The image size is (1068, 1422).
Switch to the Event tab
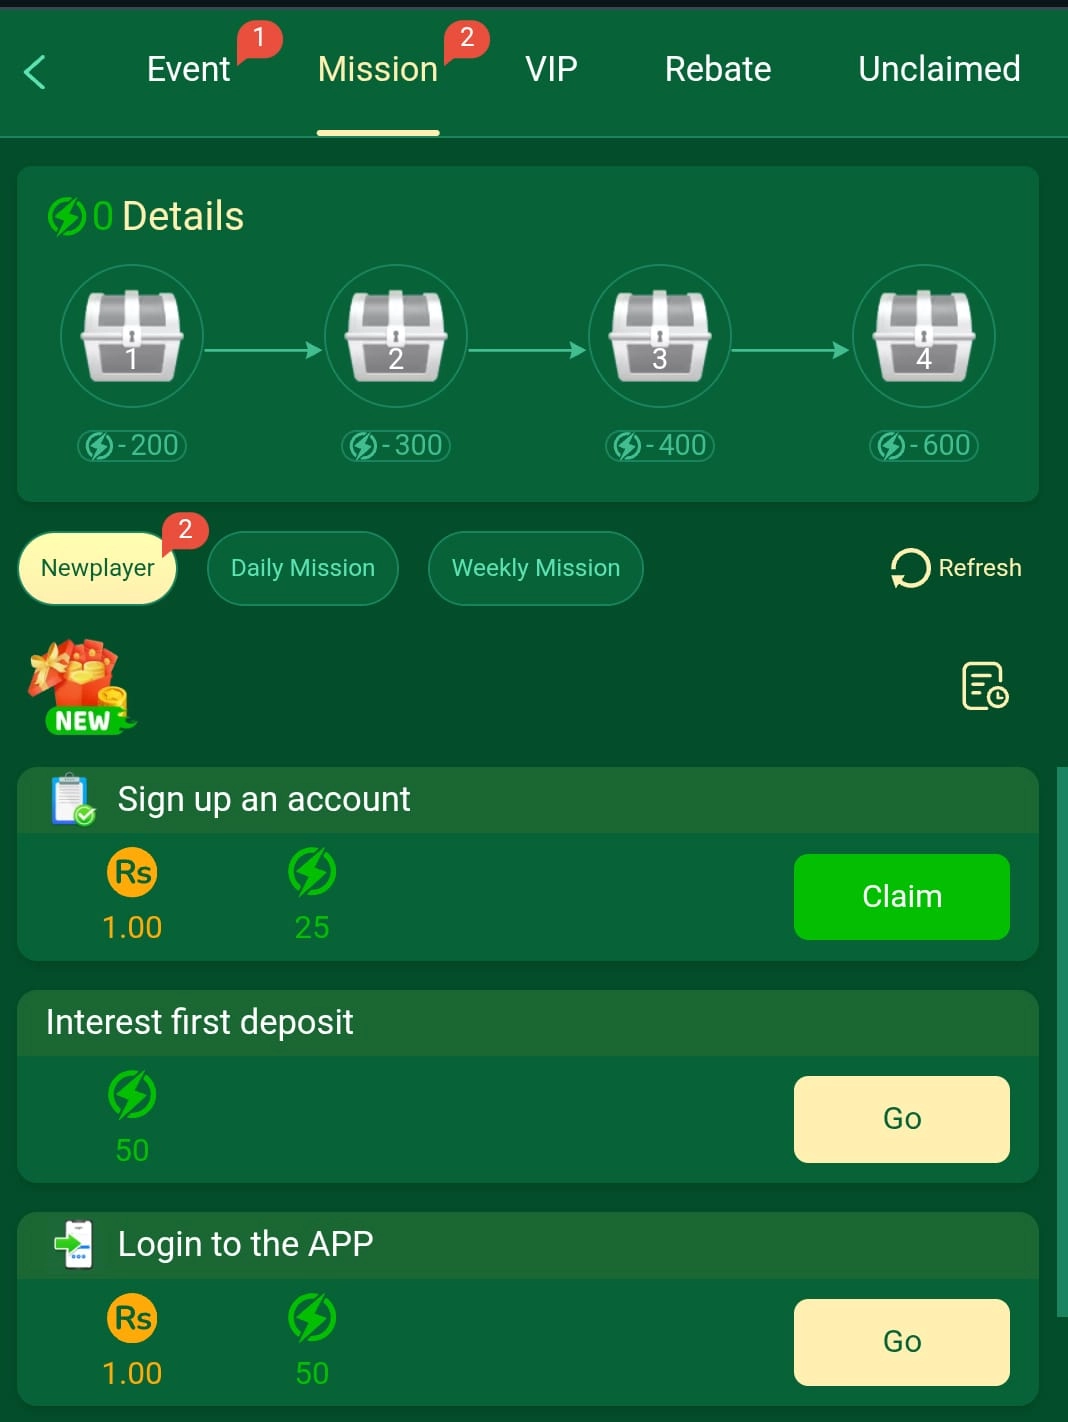click(x=188, y=69)
